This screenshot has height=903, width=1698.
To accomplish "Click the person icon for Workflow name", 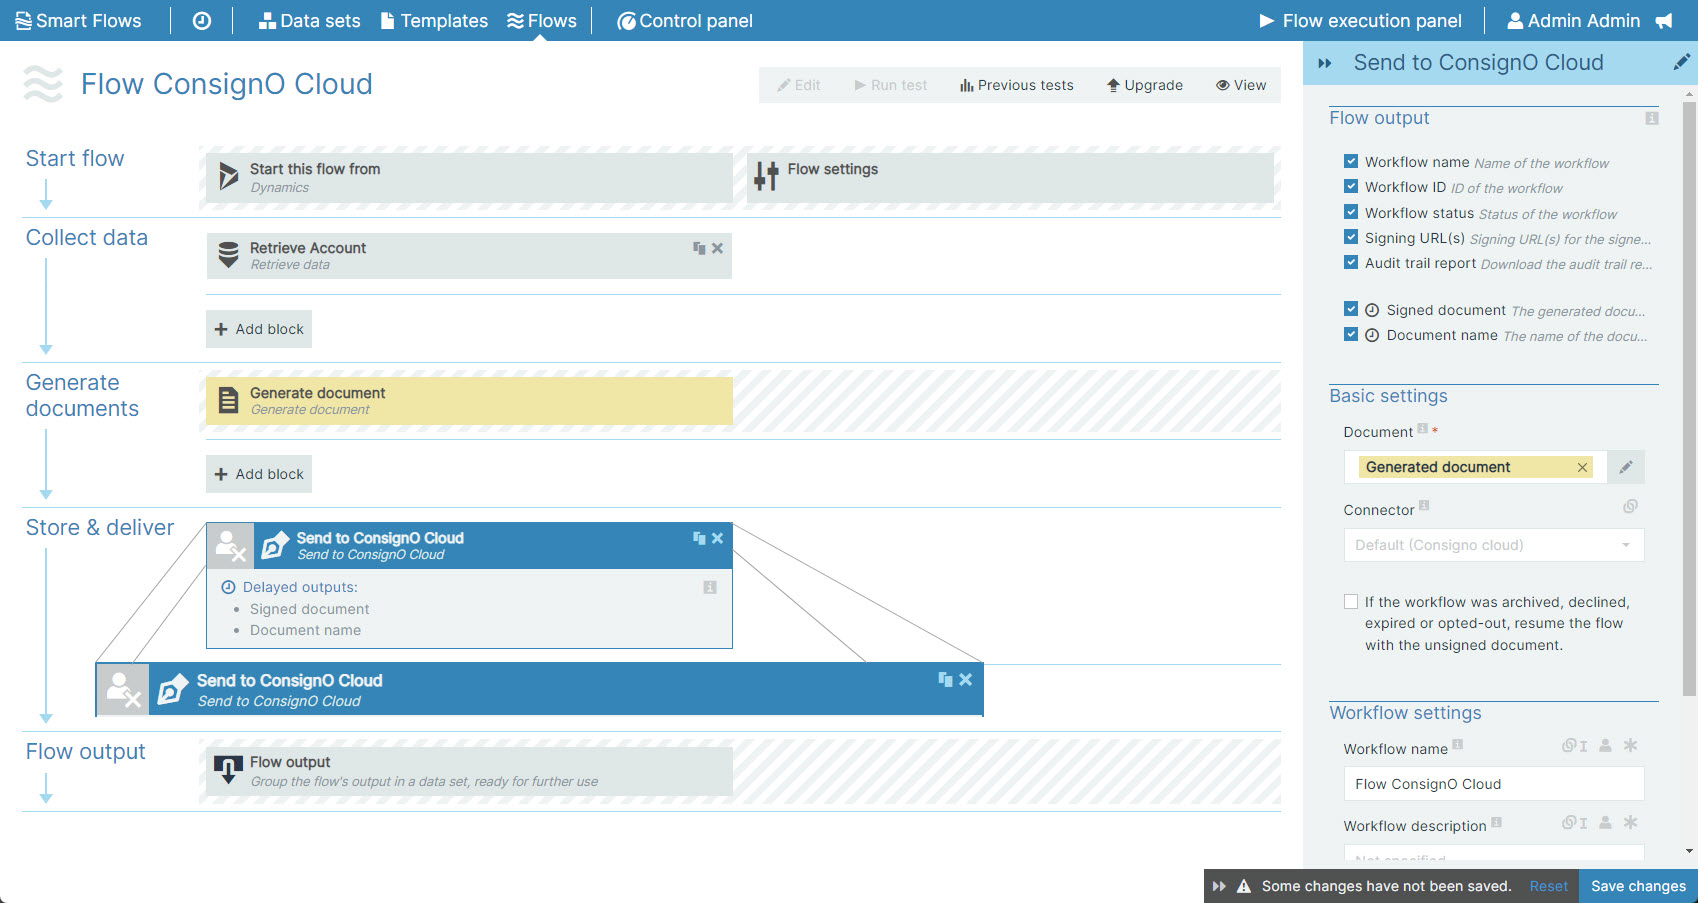I will pos(1605,745).
